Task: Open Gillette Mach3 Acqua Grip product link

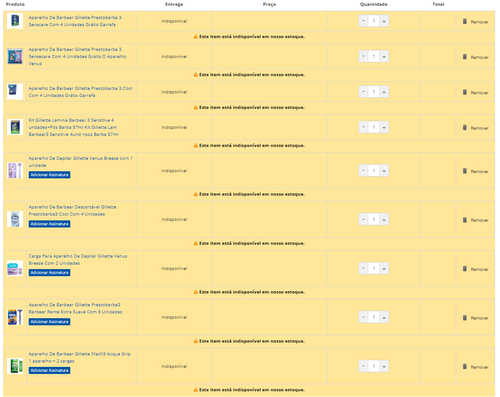Action: click(79, 357)
